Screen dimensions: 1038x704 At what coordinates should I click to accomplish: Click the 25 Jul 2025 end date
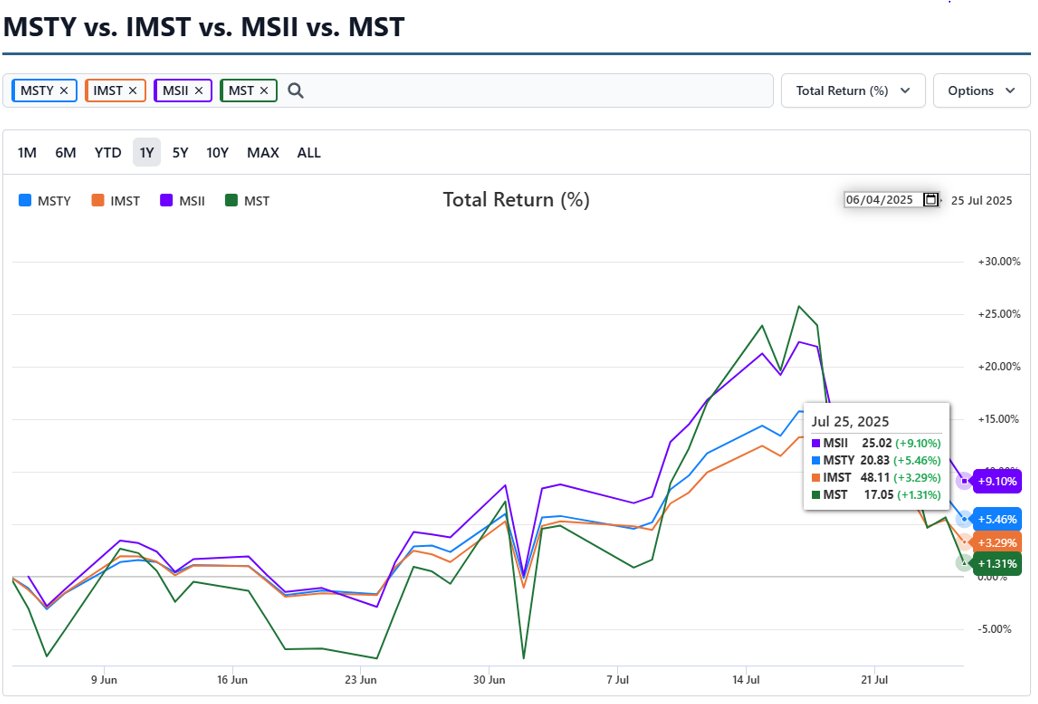point(981,200)
